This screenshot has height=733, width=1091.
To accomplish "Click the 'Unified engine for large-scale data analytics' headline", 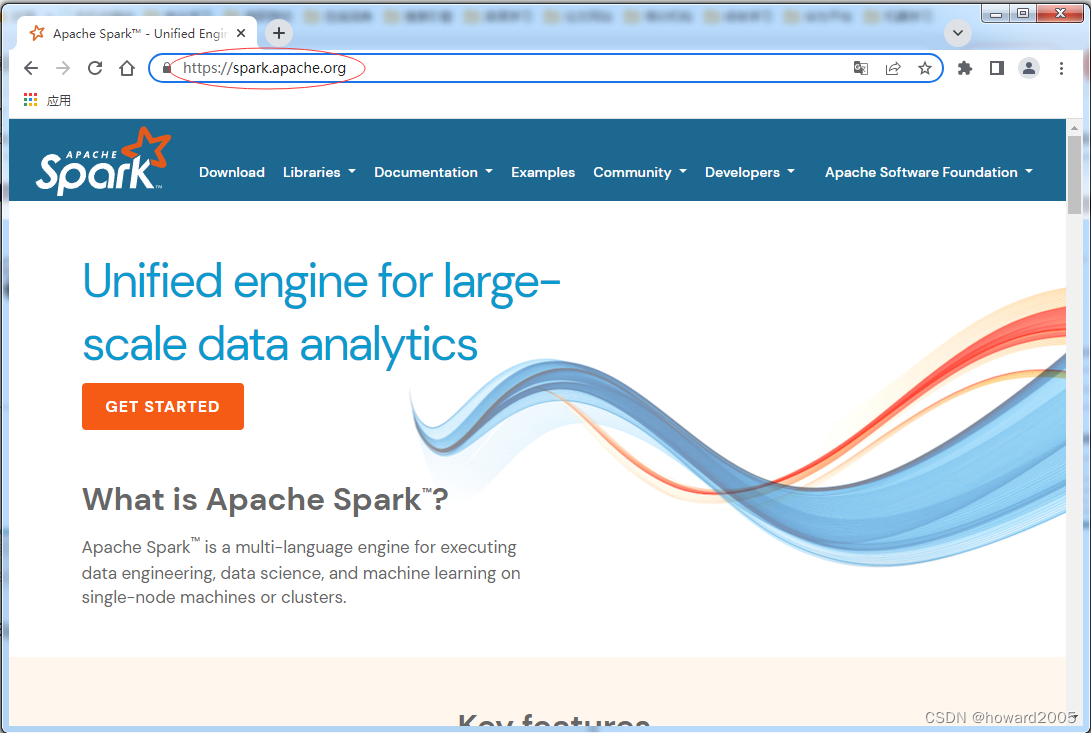I will [x=321, y=313].
